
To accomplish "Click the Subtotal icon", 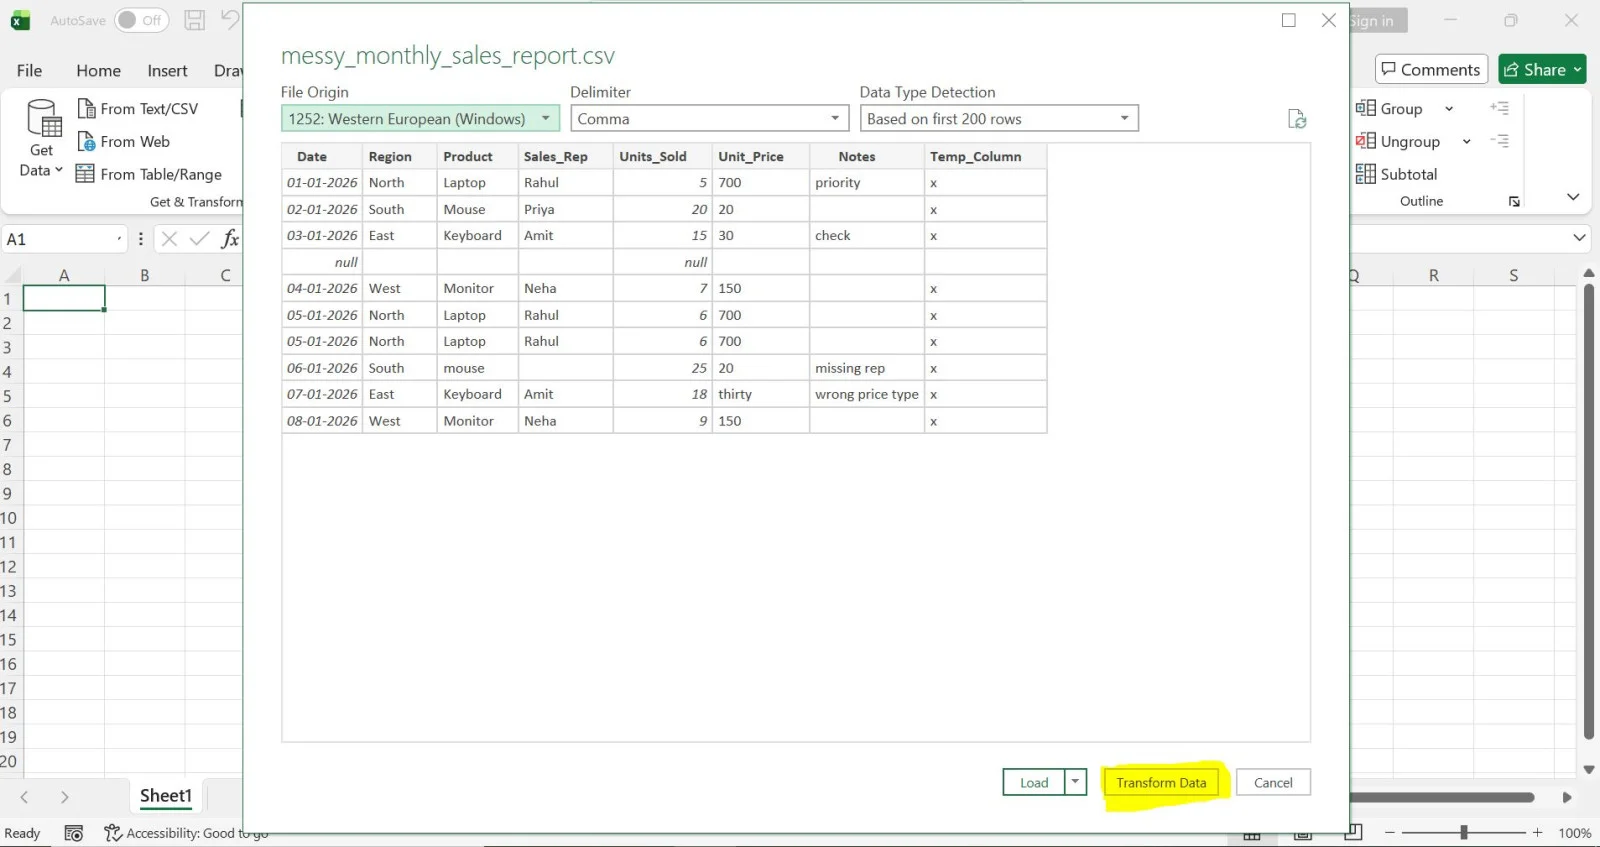I will click(x=1366, y=174).
